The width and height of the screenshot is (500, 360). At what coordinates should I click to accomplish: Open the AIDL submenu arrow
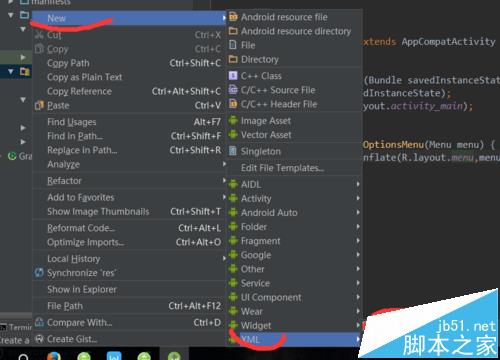(x=358, y=184)
